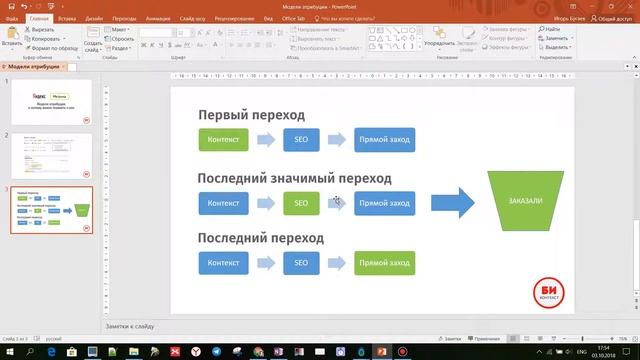Image resolution: width=640 pixels, height=360 pixels.
Task: Click zoom in plus button
Action: [x=611, y=339]
